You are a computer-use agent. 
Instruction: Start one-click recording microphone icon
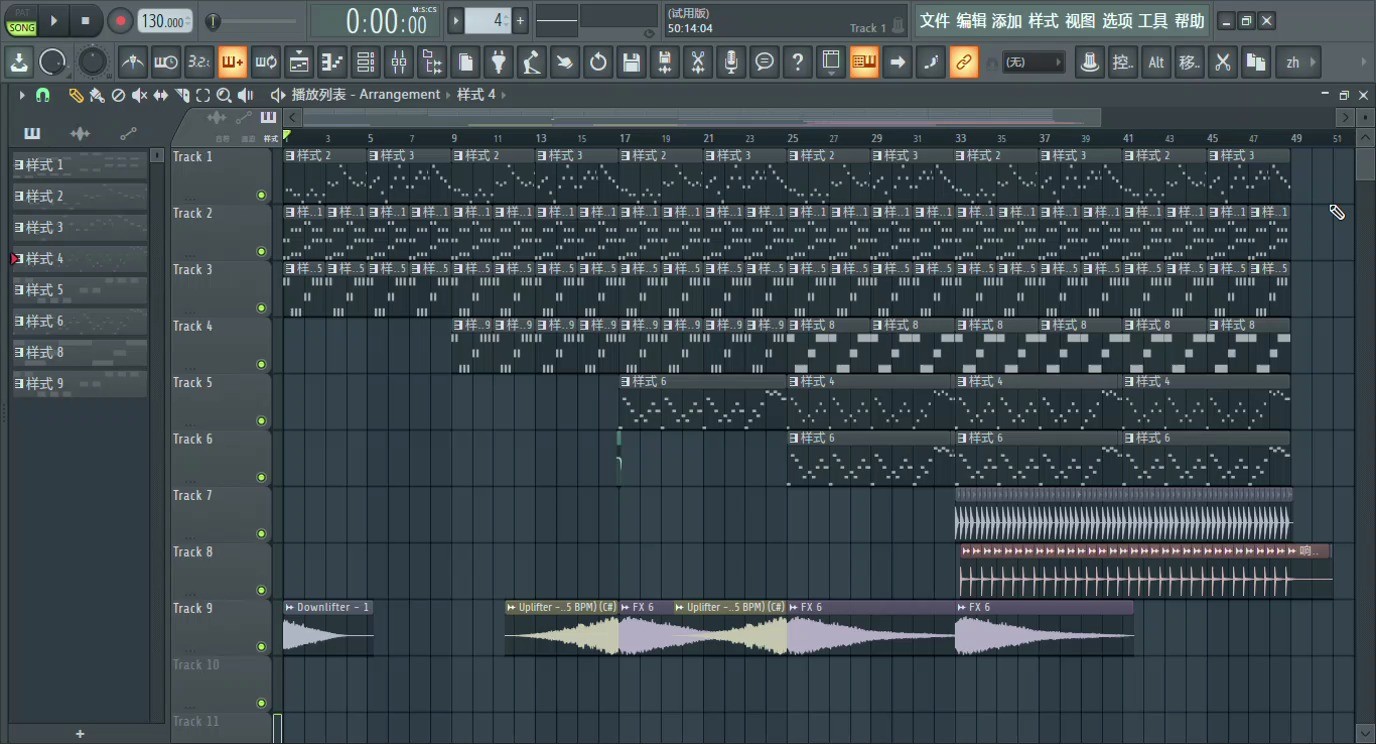click(731, 62)
